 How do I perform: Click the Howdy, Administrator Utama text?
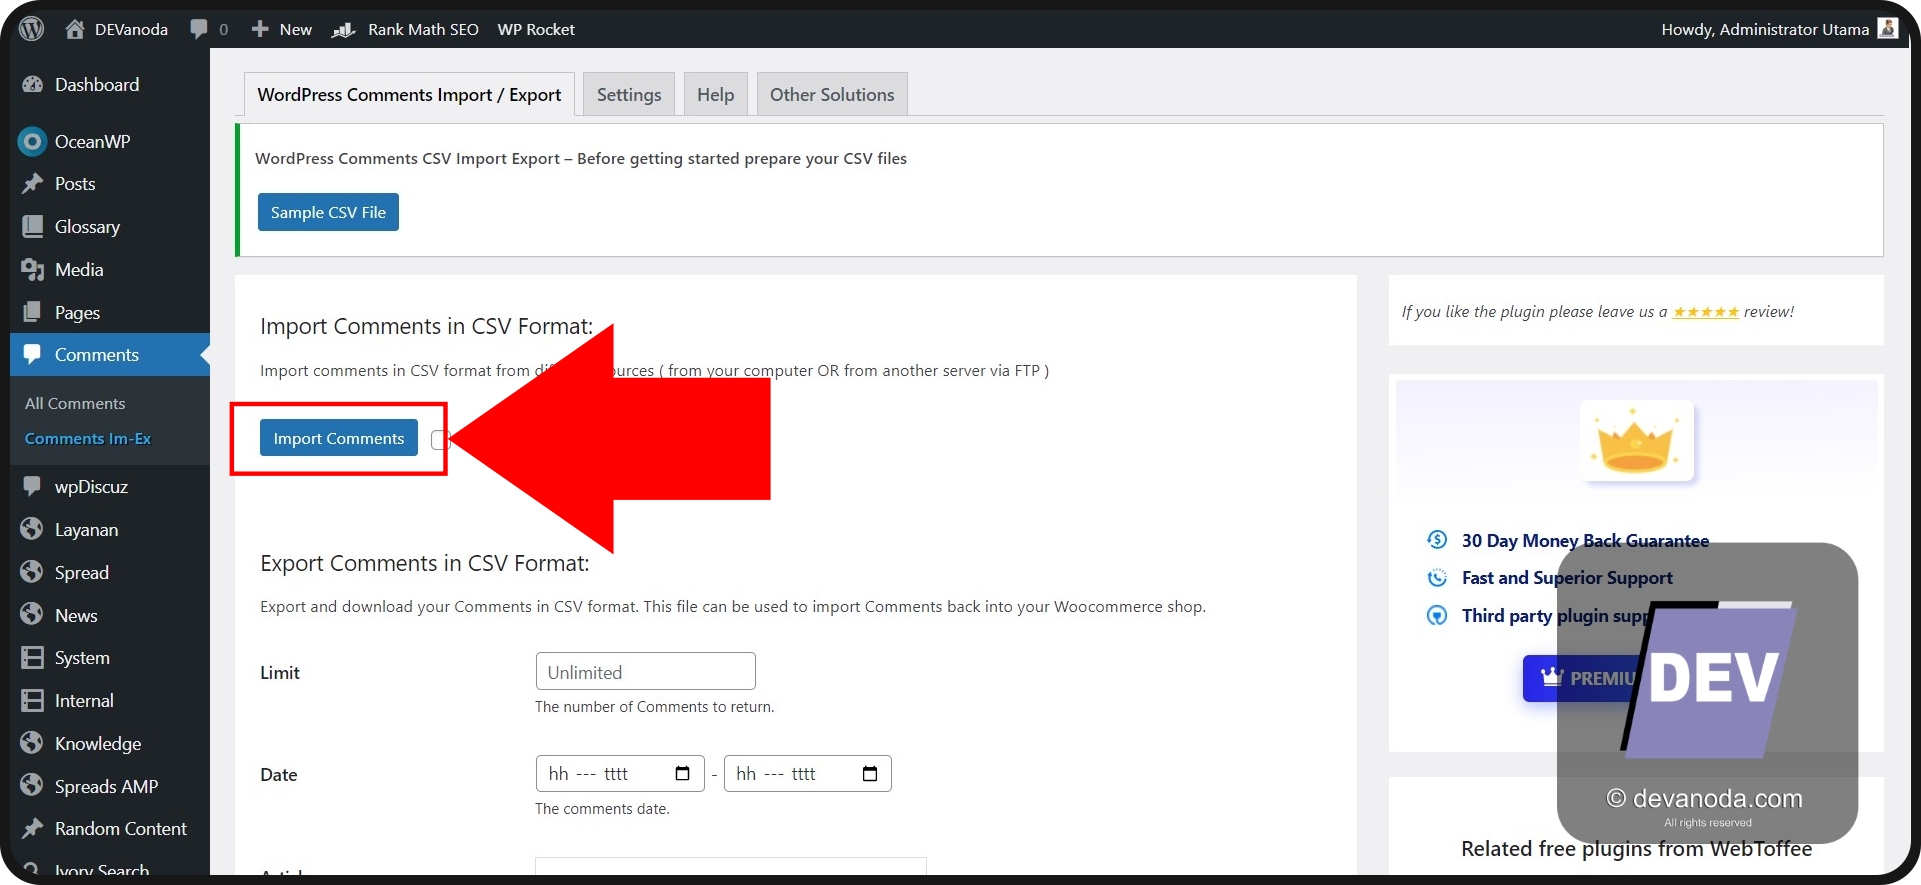pos(1765,29)
